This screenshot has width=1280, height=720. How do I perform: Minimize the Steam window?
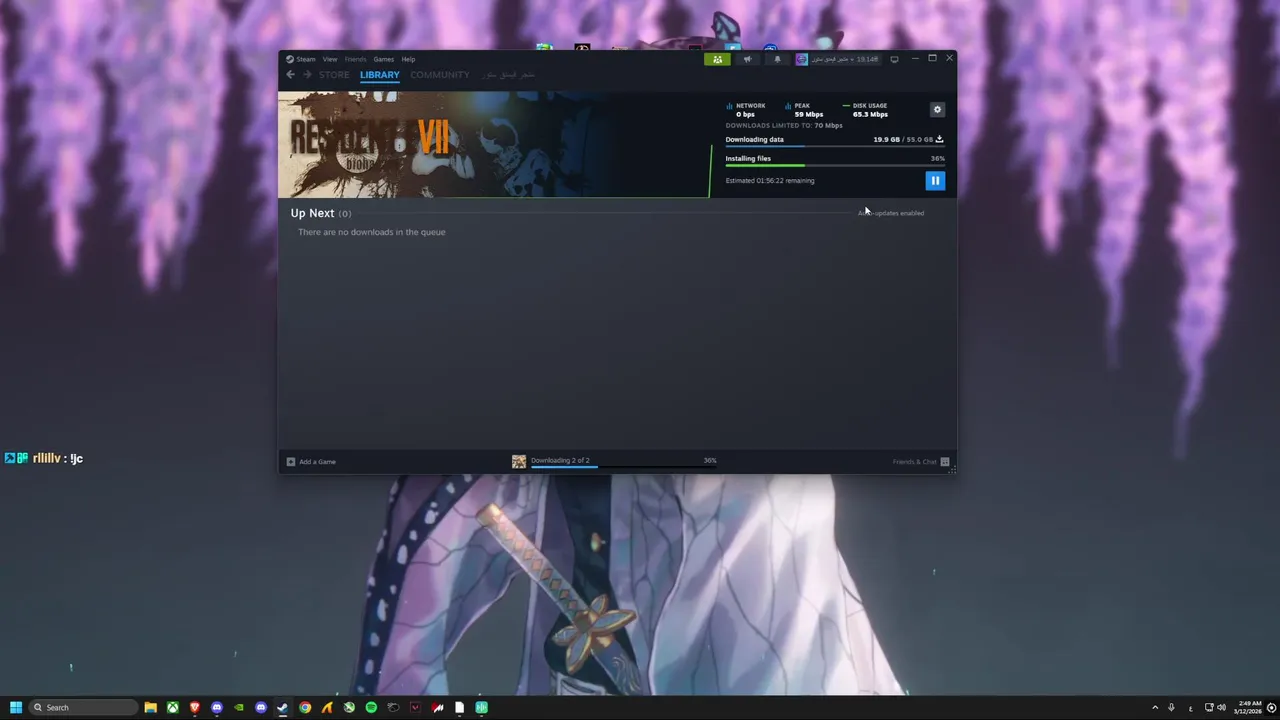914,59
